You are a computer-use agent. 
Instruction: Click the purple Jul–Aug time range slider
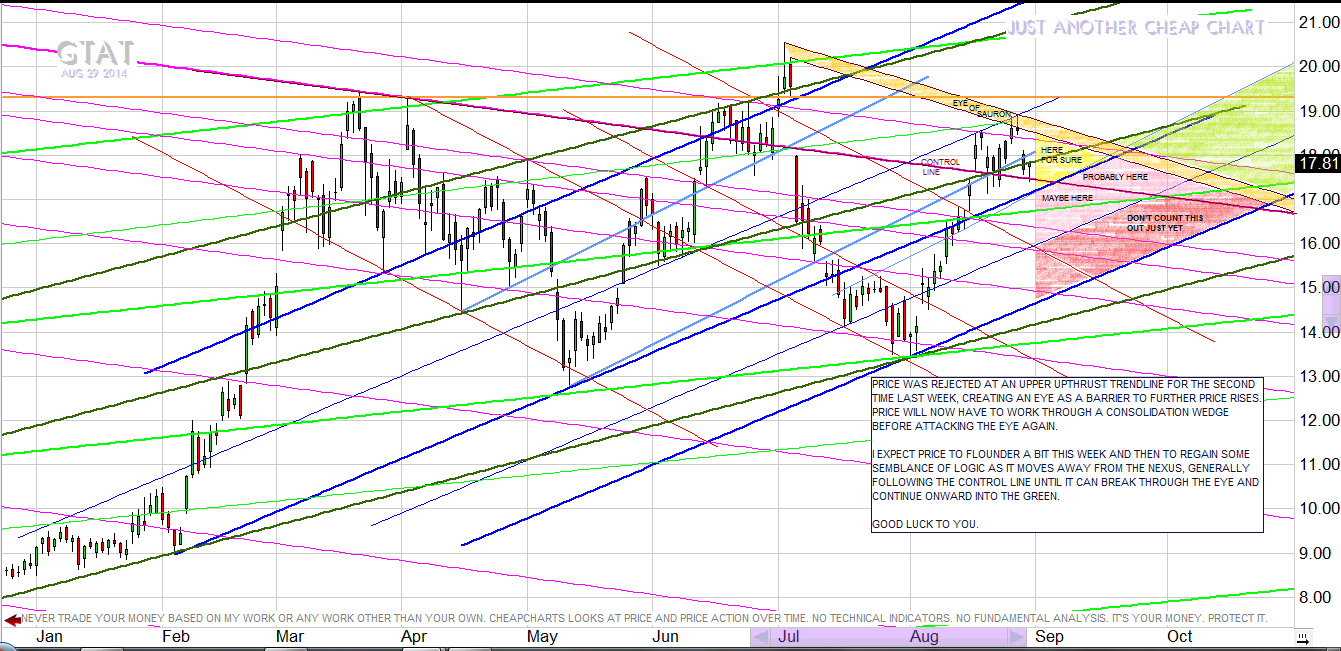click(888, 637)
